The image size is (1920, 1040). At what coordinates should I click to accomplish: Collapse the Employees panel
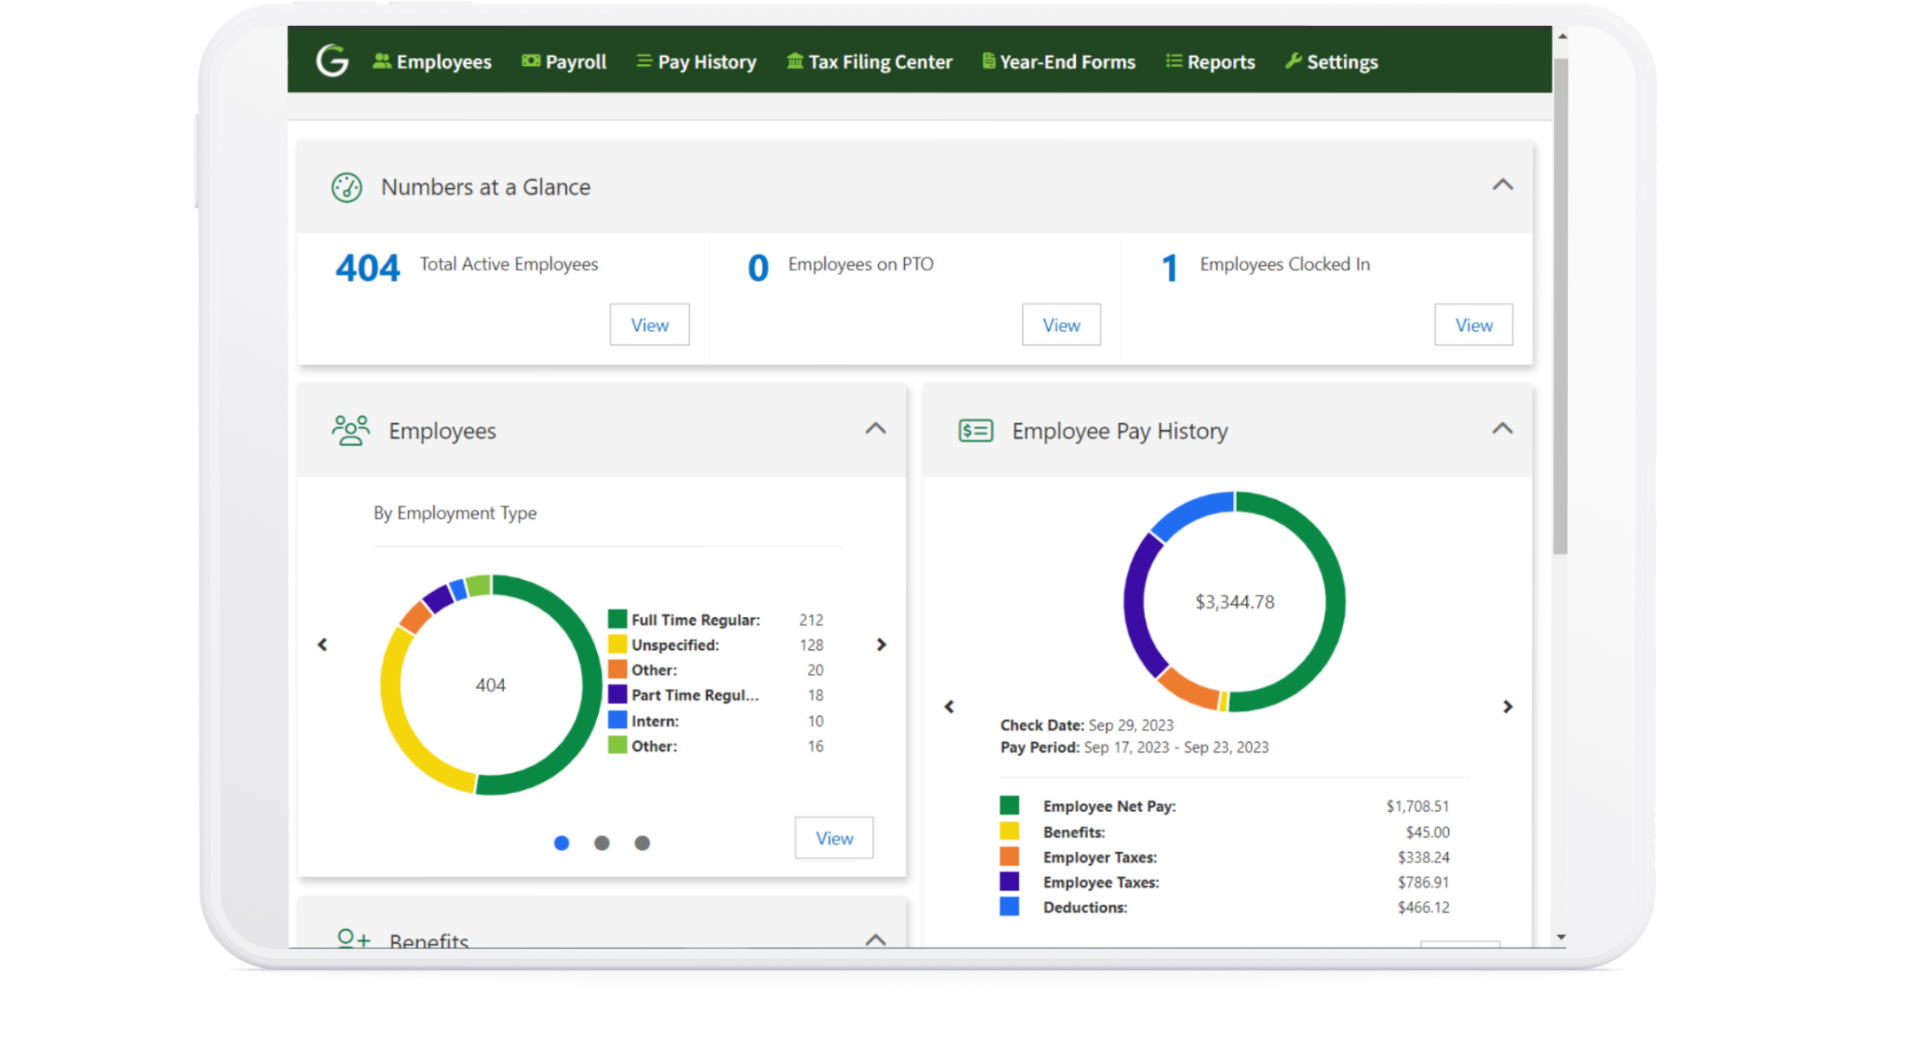875,429
